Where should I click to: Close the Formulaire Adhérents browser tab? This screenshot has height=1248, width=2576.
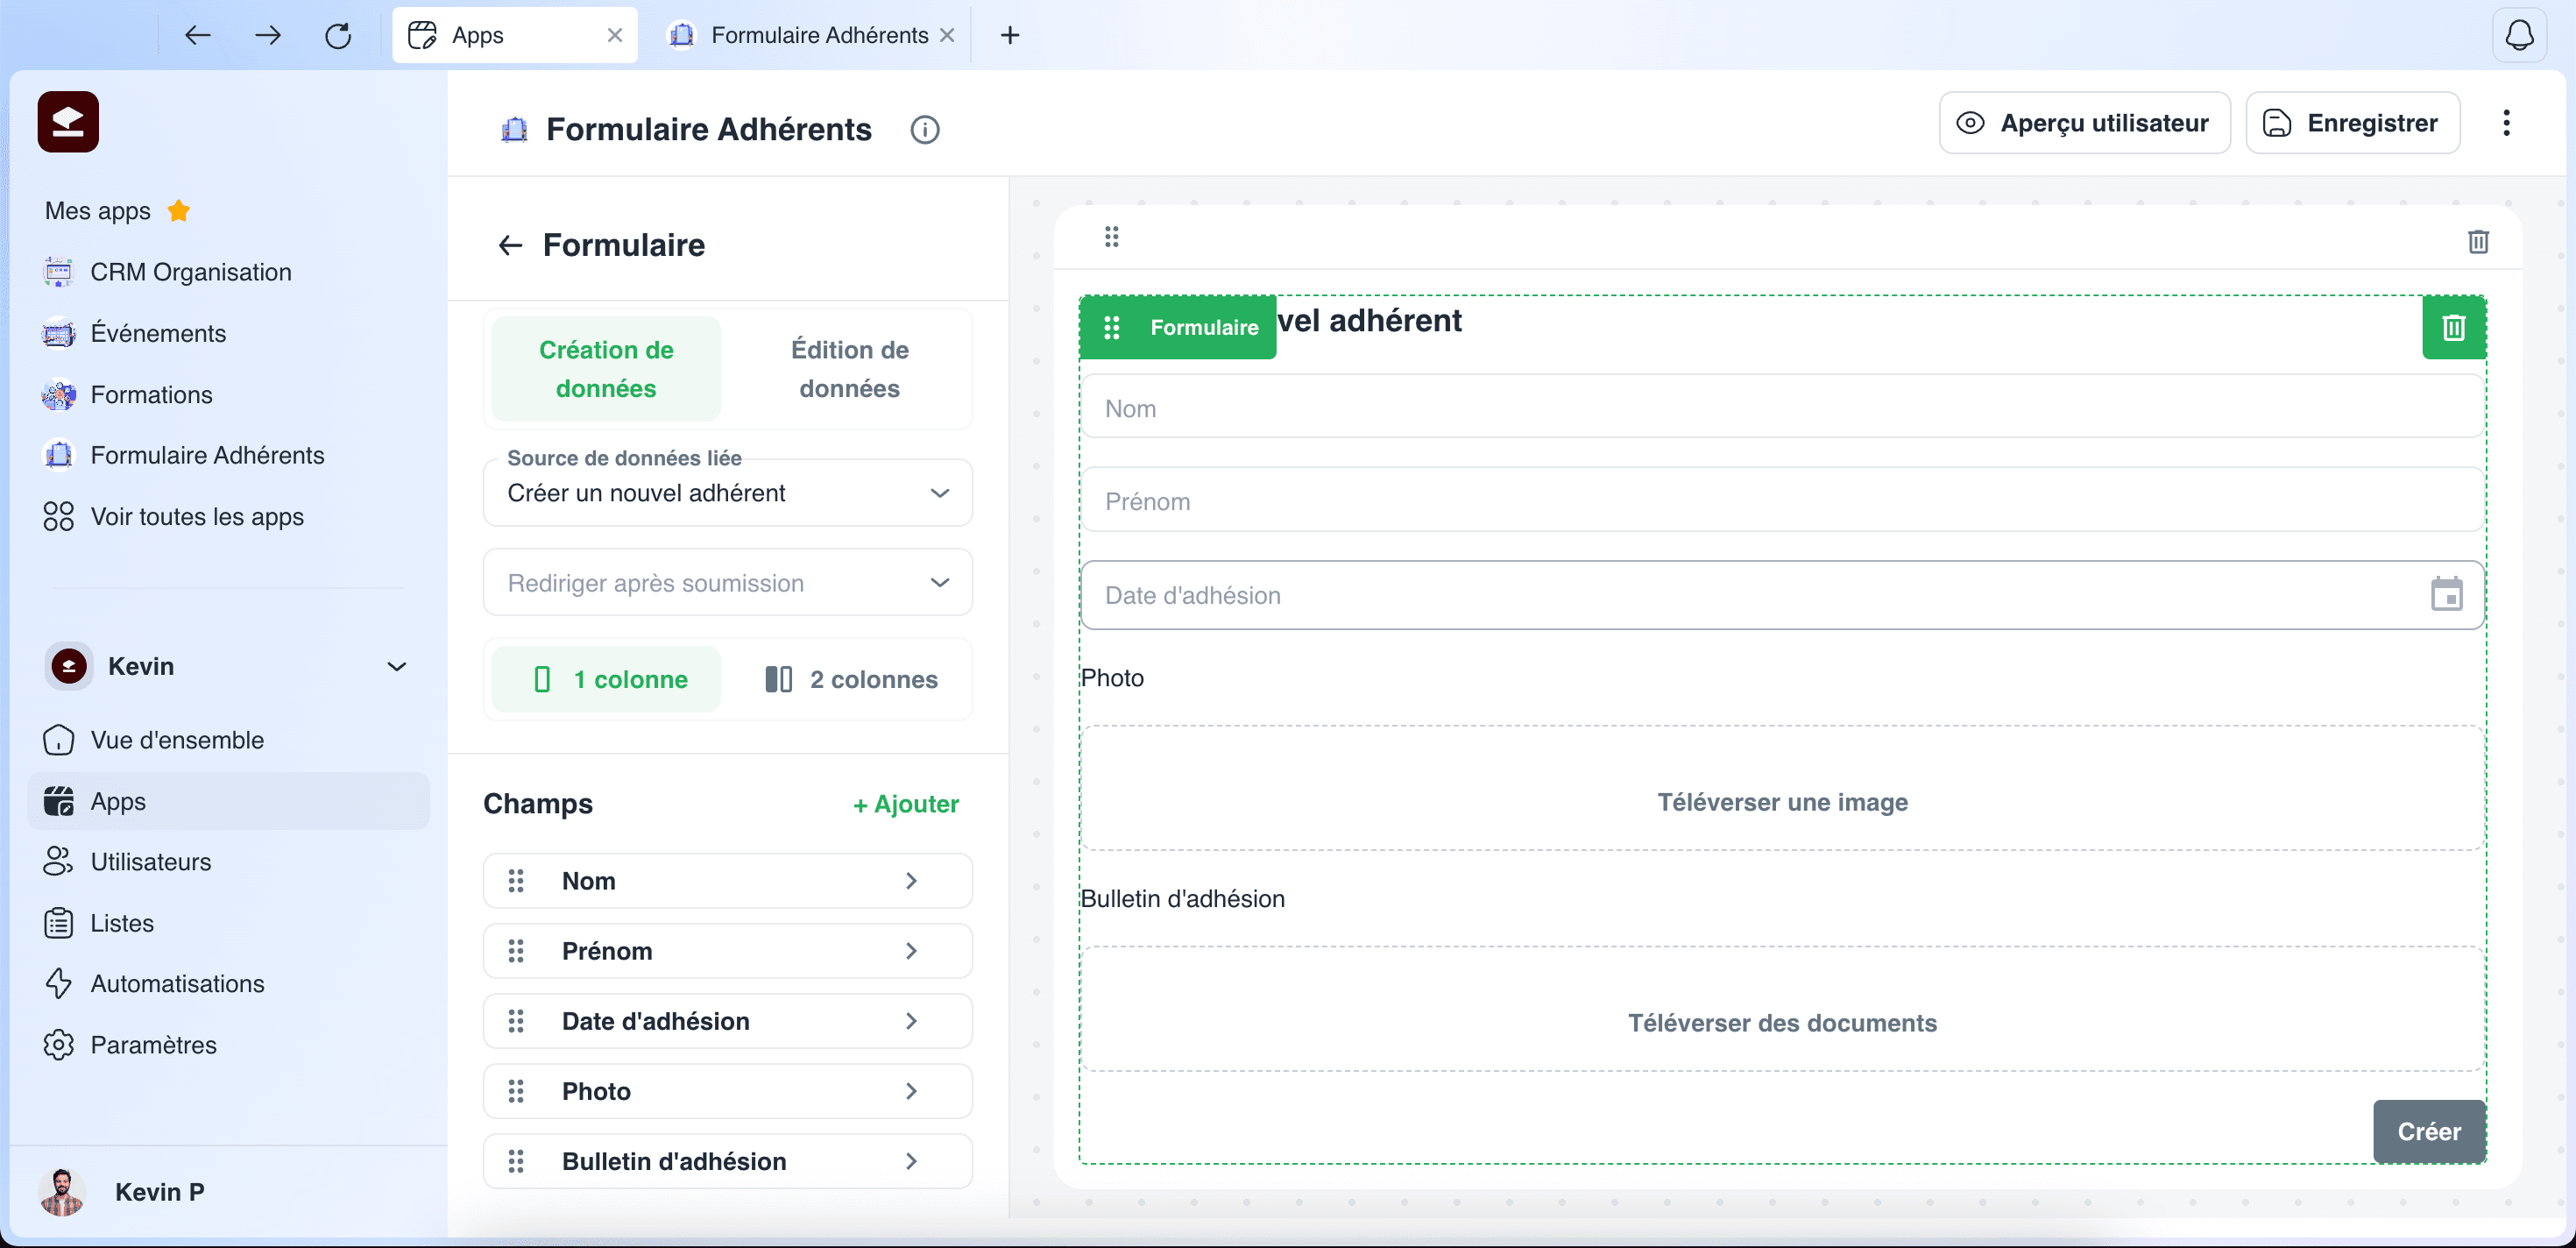coord(947,35)
